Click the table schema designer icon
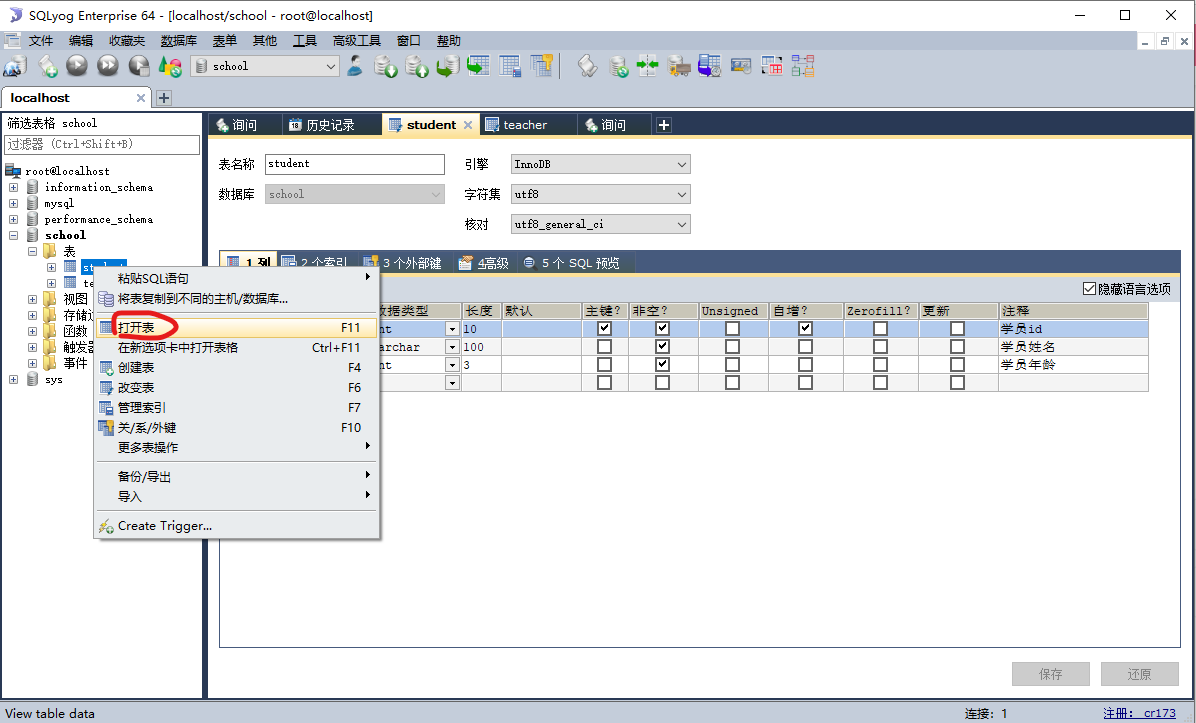 510,66
